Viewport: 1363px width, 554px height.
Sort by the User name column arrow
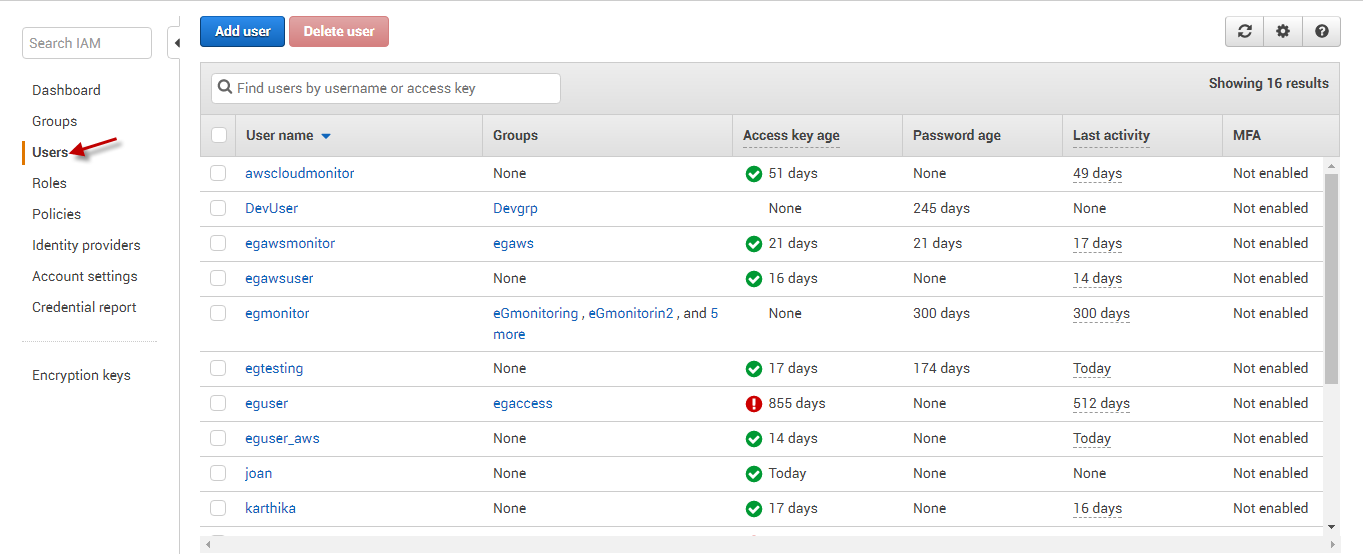tap(326, 136)
